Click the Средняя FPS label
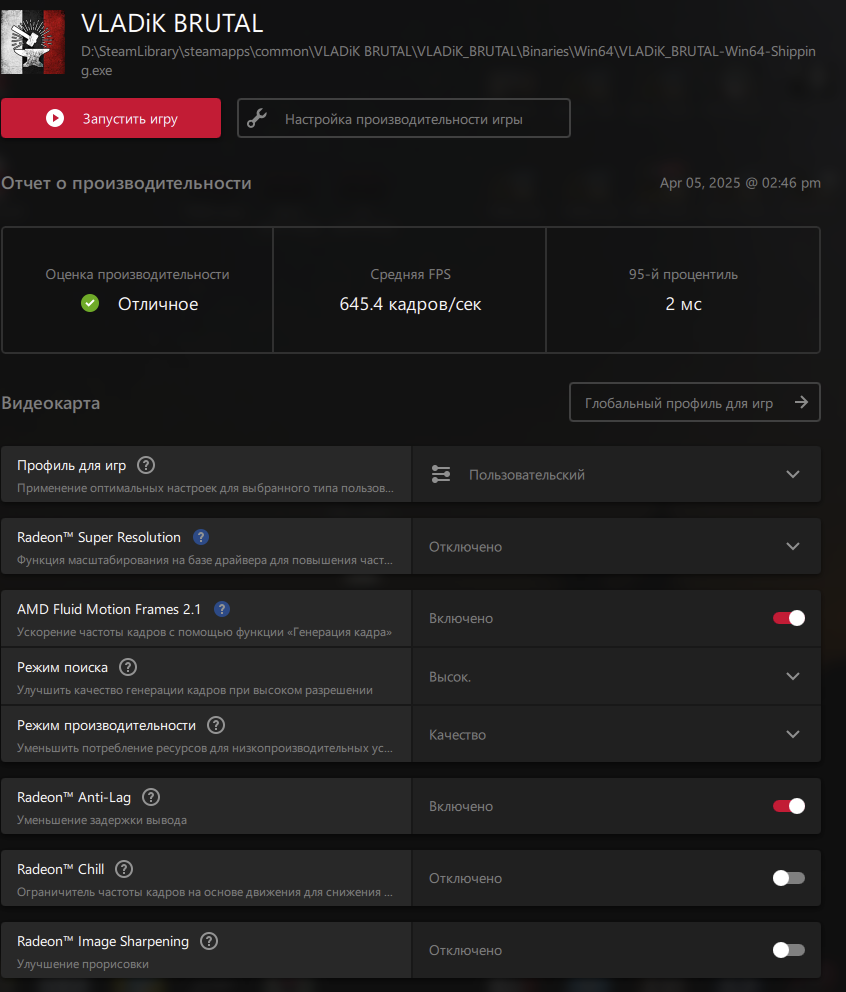846x992 pixels. [x=411, y=275]
